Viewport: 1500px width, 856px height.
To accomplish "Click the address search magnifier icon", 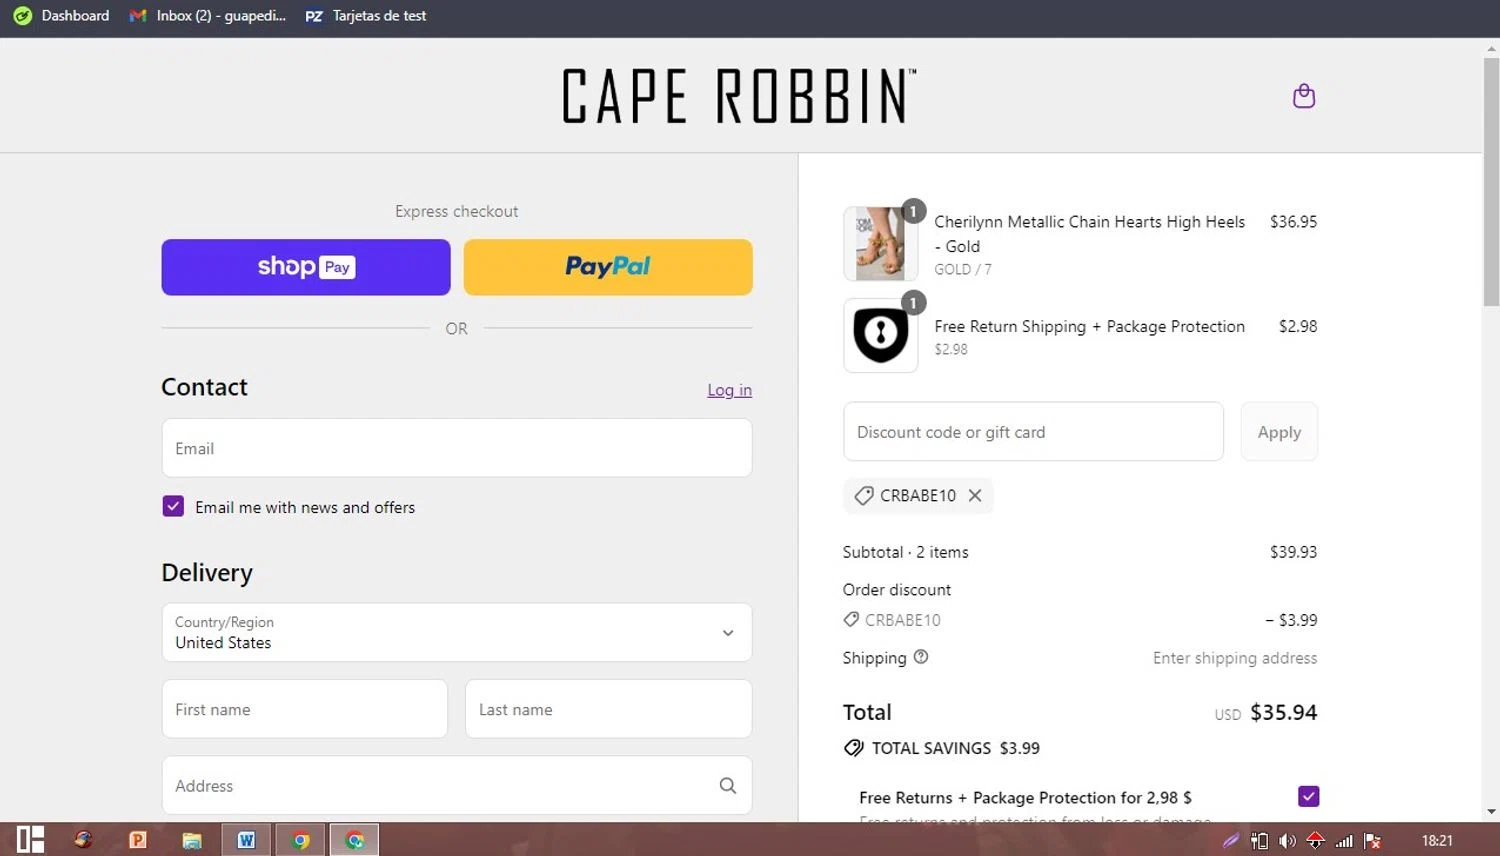I will pyautogui.click(x=728, y=786).
